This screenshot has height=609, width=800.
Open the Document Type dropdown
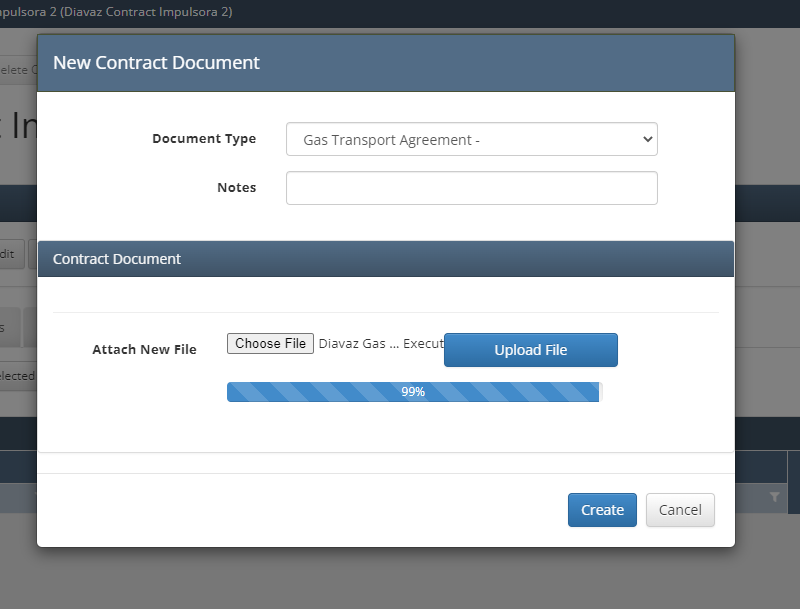click(x=470, y=140)
